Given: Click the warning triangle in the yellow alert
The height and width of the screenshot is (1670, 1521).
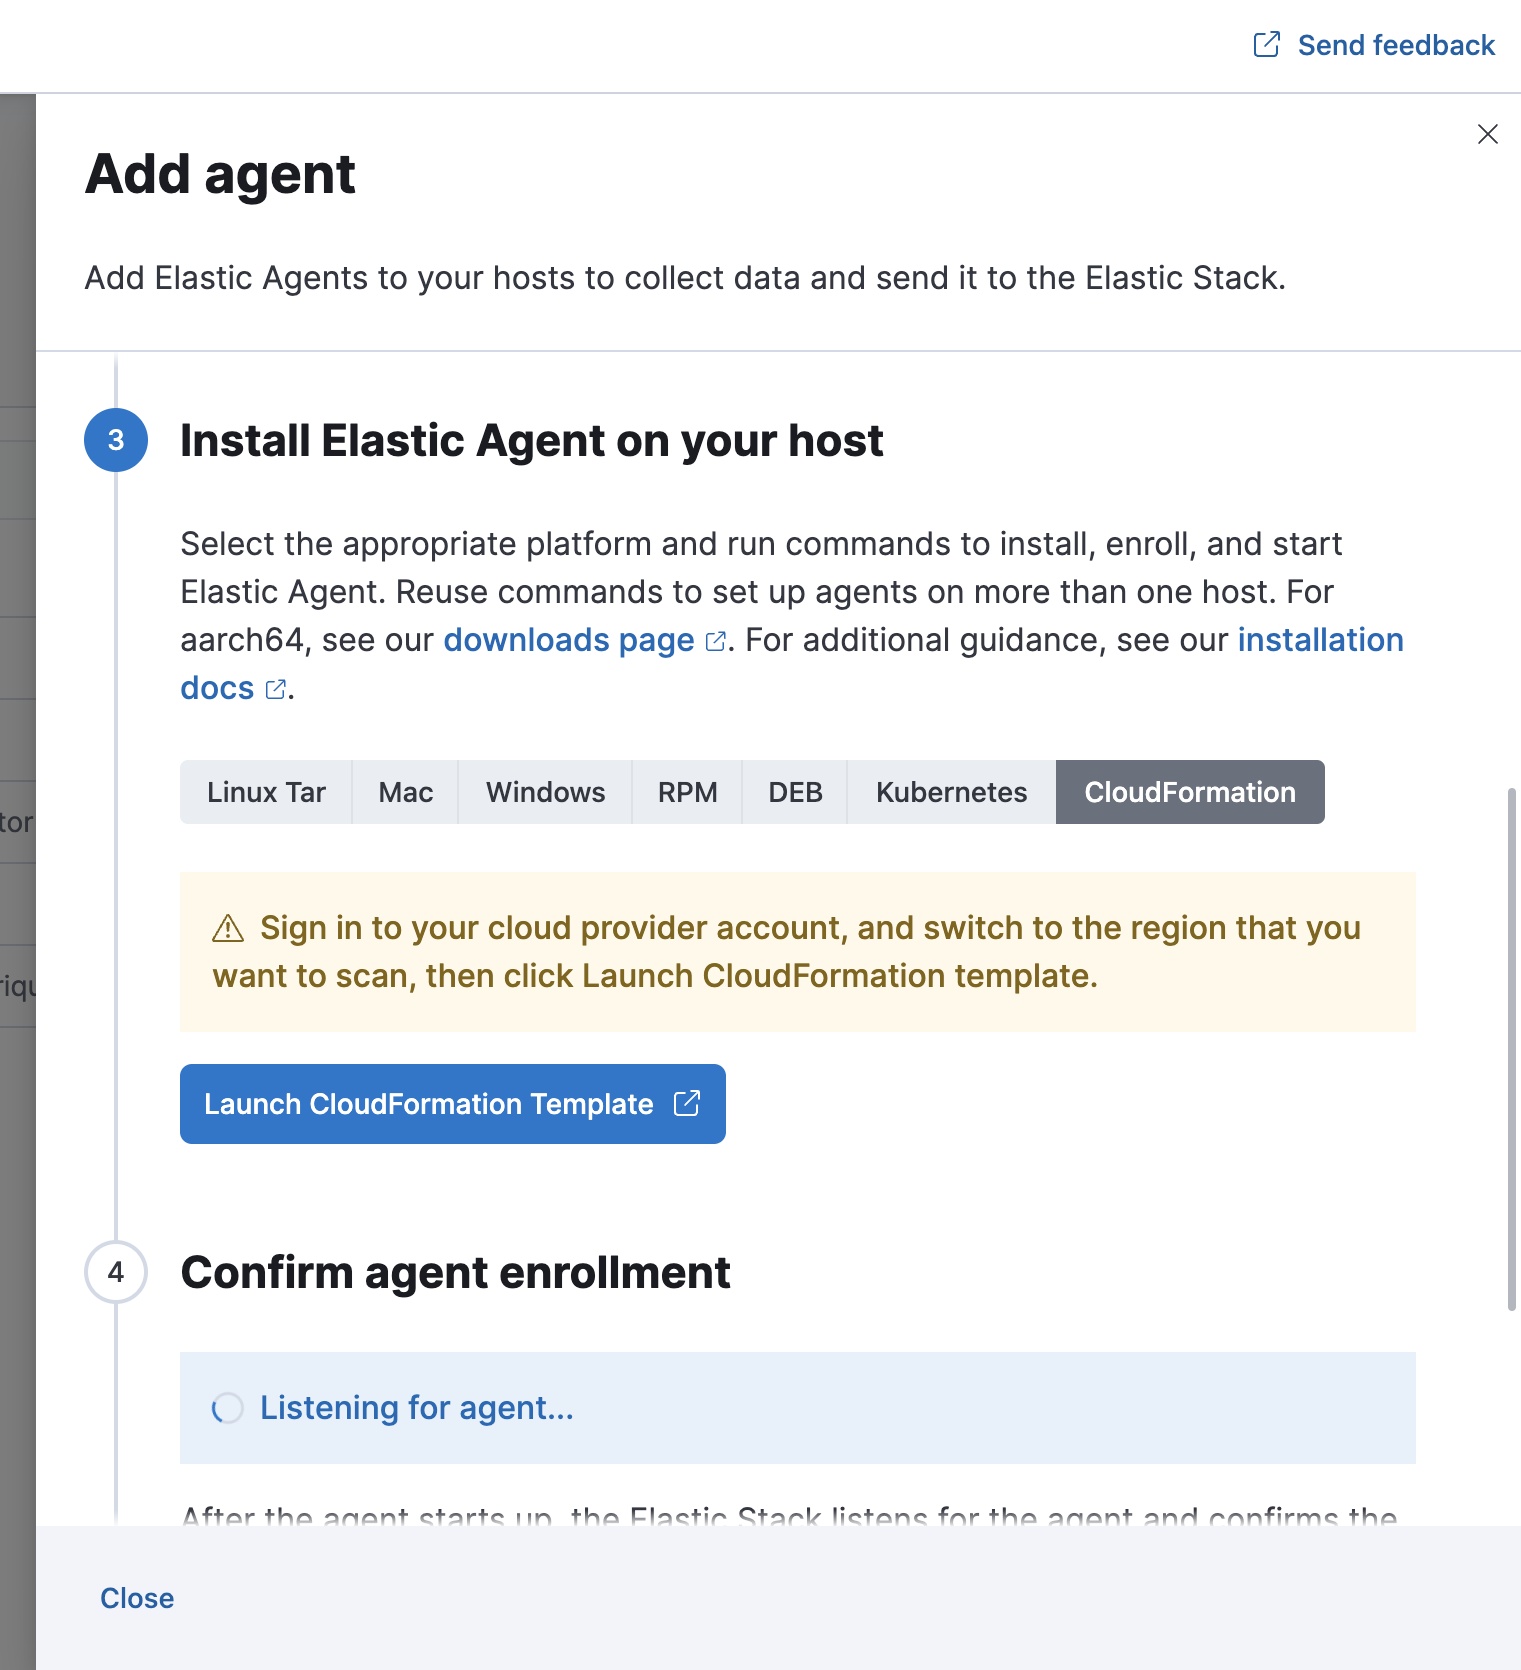Looking at the screenshot, I should click(x=226, y=928).
